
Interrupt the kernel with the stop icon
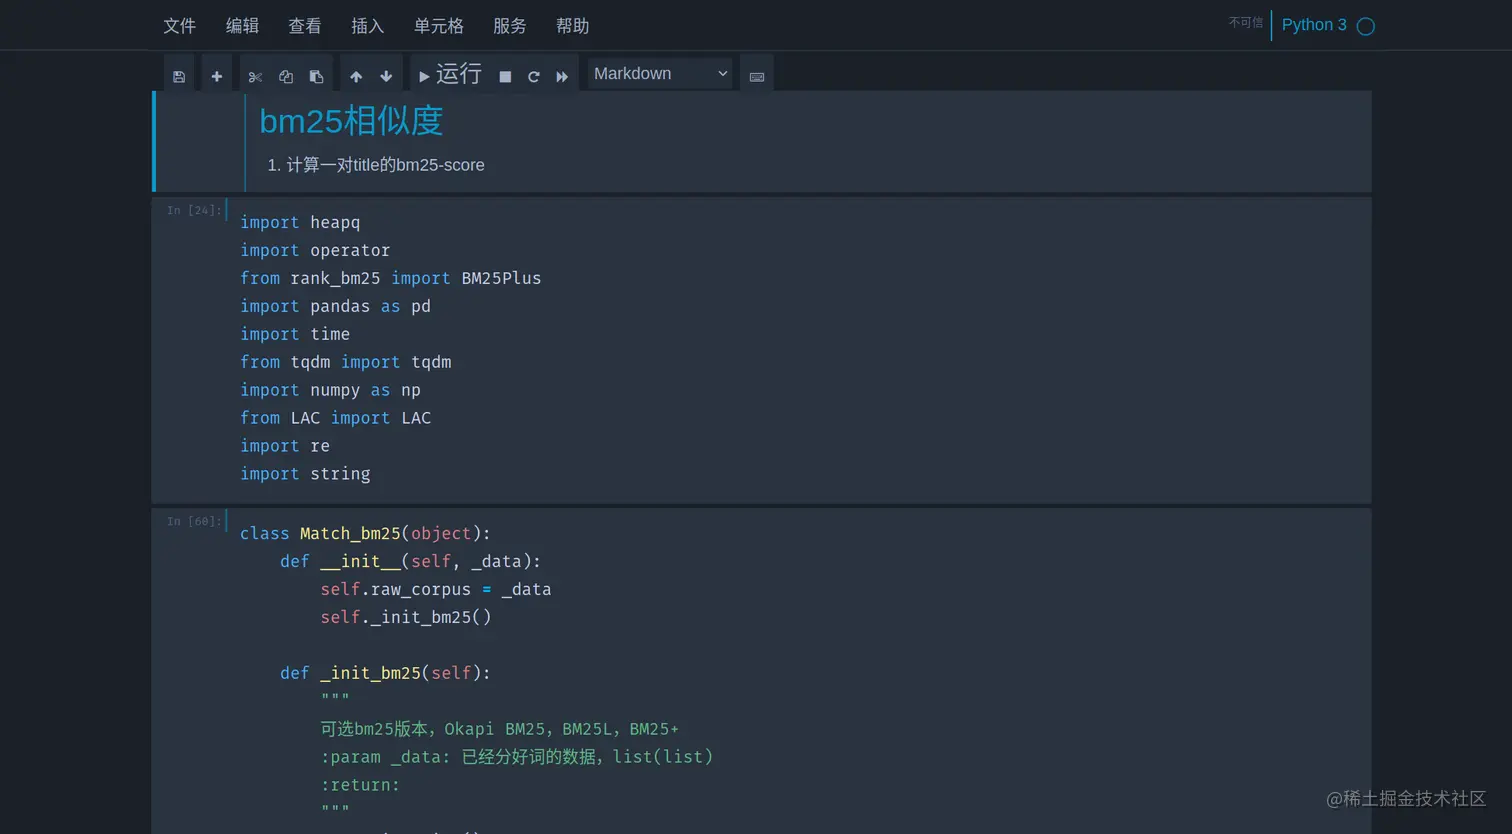tap(505, 76)
